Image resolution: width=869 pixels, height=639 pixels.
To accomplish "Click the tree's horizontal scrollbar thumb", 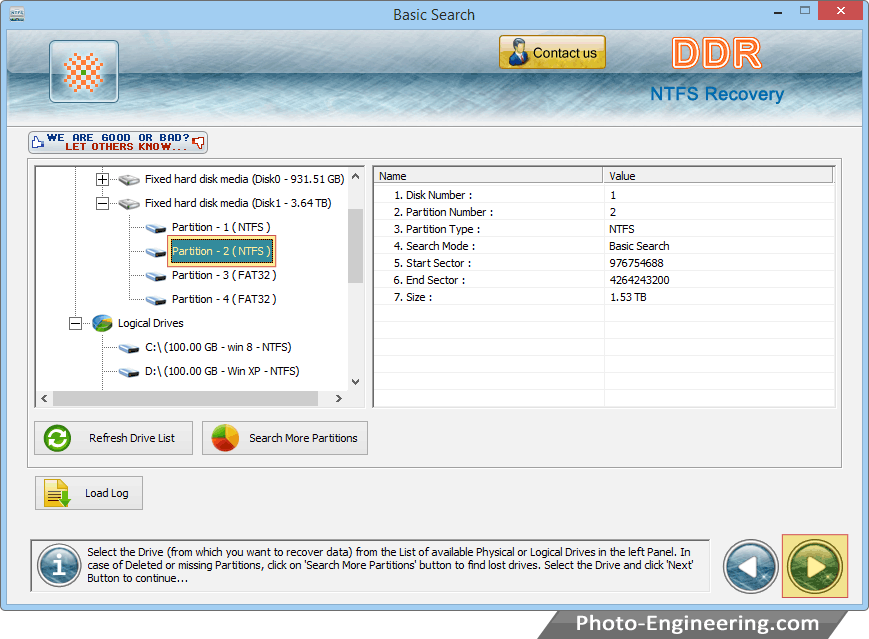I will (186, 398).
